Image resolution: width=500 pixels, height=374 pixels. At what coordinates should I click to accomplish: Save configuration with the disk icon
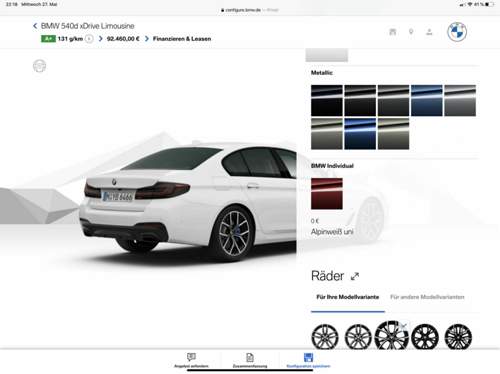click(308, 357)
